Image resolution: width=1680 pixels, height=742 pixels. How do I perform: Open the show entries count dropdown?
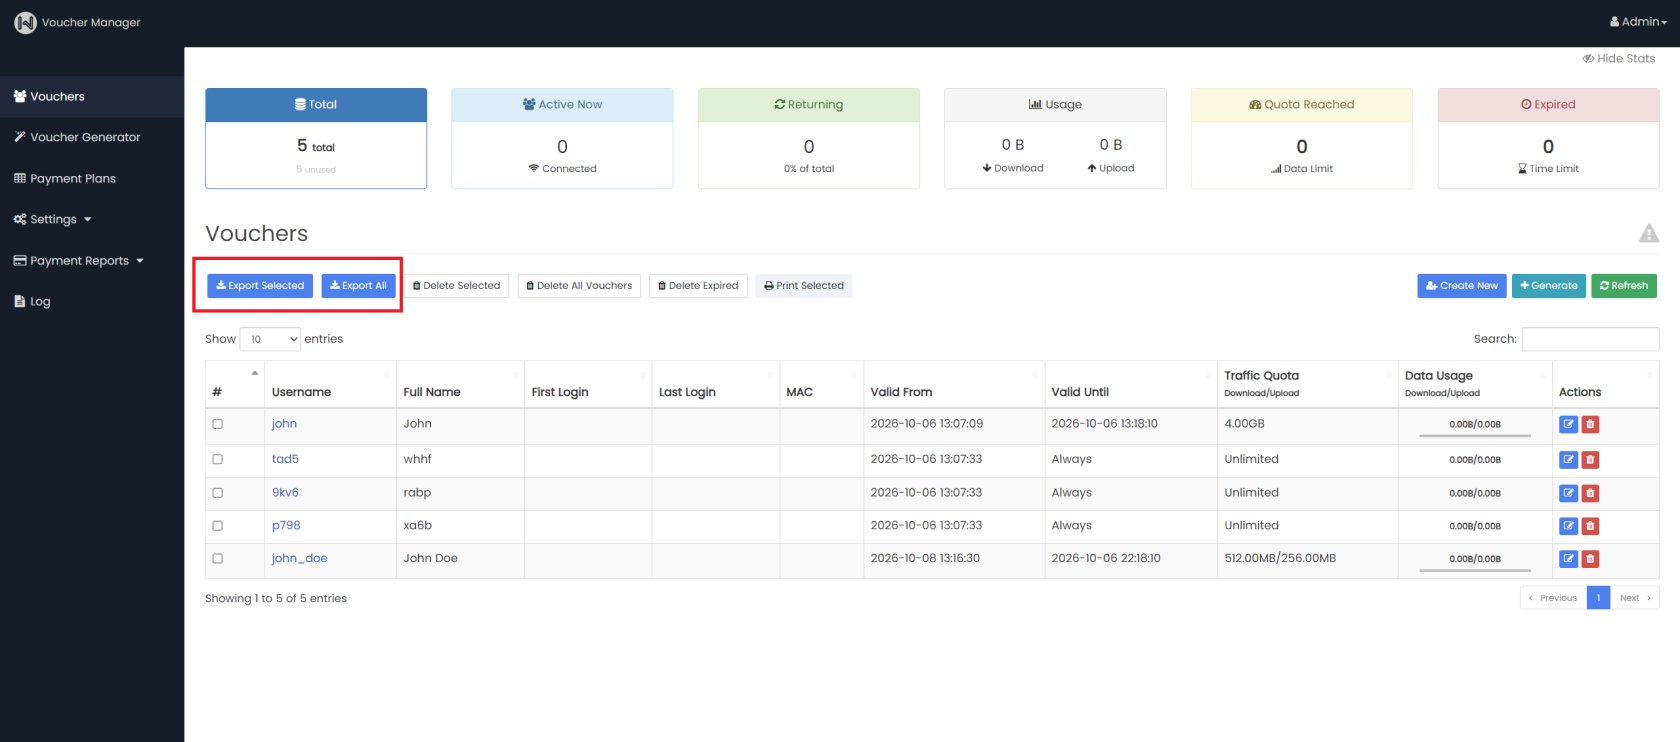pyautogui.click(x=270, y=339)
